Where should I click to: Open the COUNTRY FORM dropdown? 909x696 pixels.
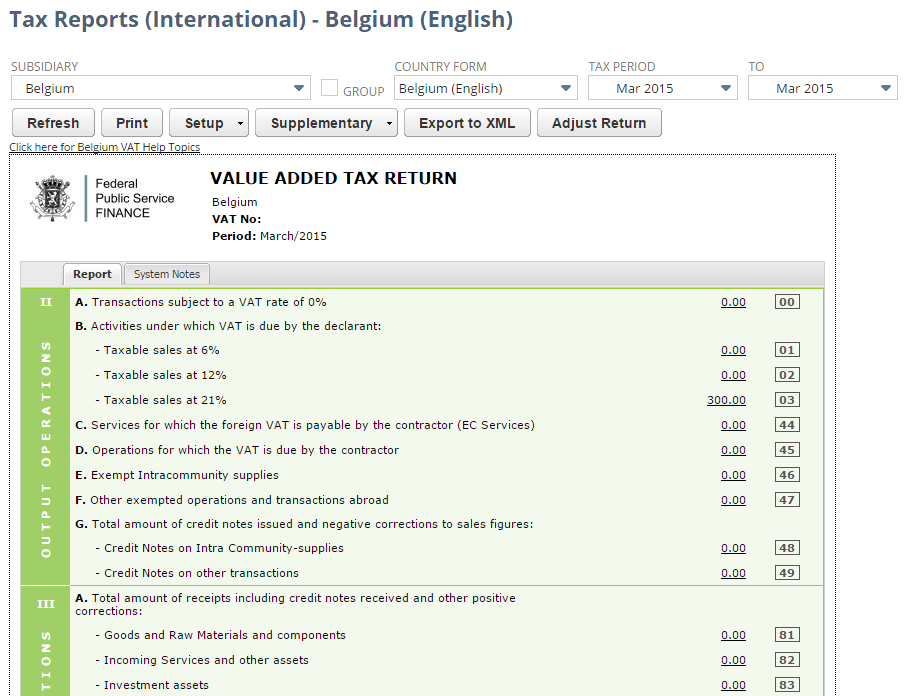click(x=567, y=88)
